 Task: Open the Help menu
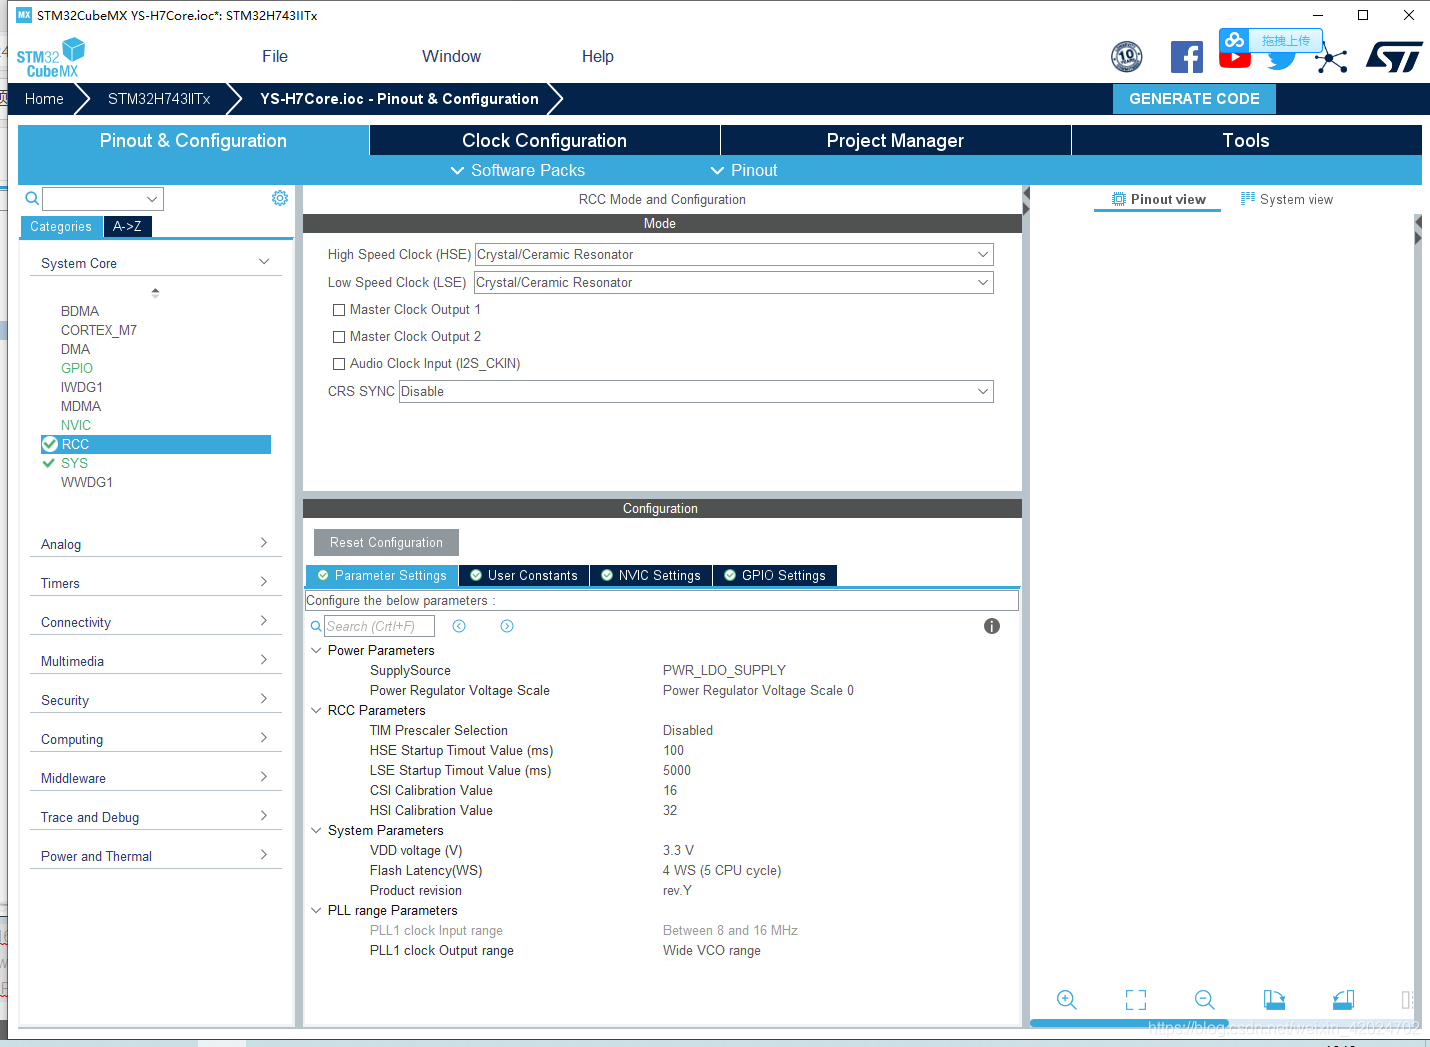tap(598, 57)
